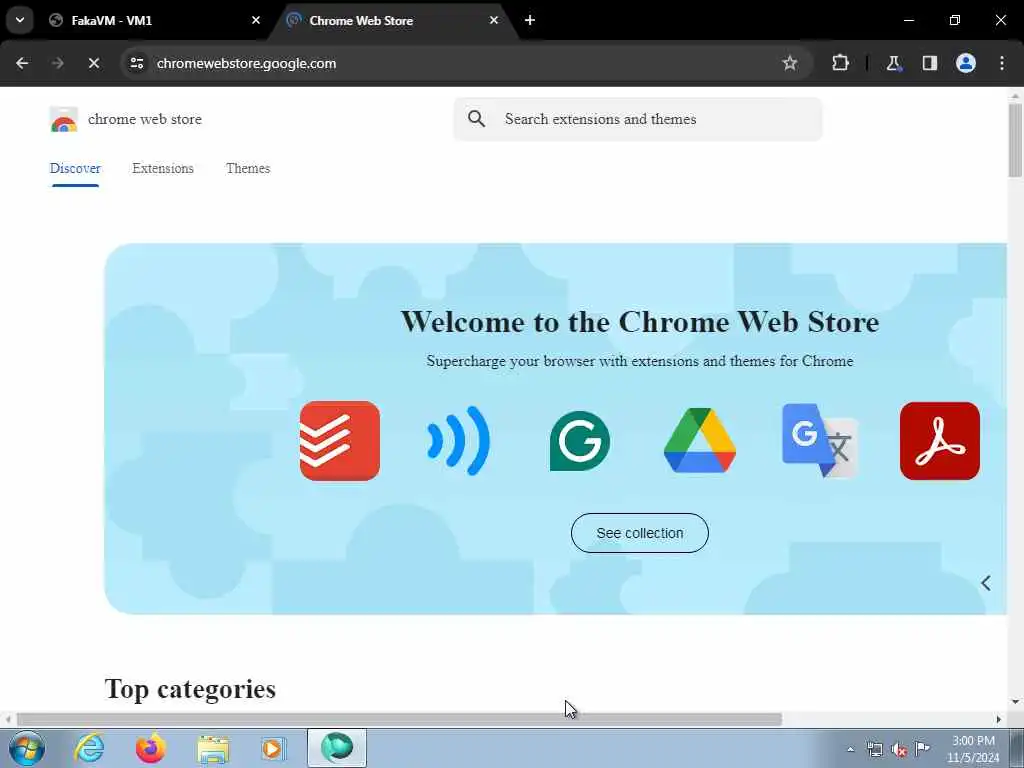This screenshot has width=1024, height=768.
Task: Open the tab search dropdown arrow
Action: 20,20
